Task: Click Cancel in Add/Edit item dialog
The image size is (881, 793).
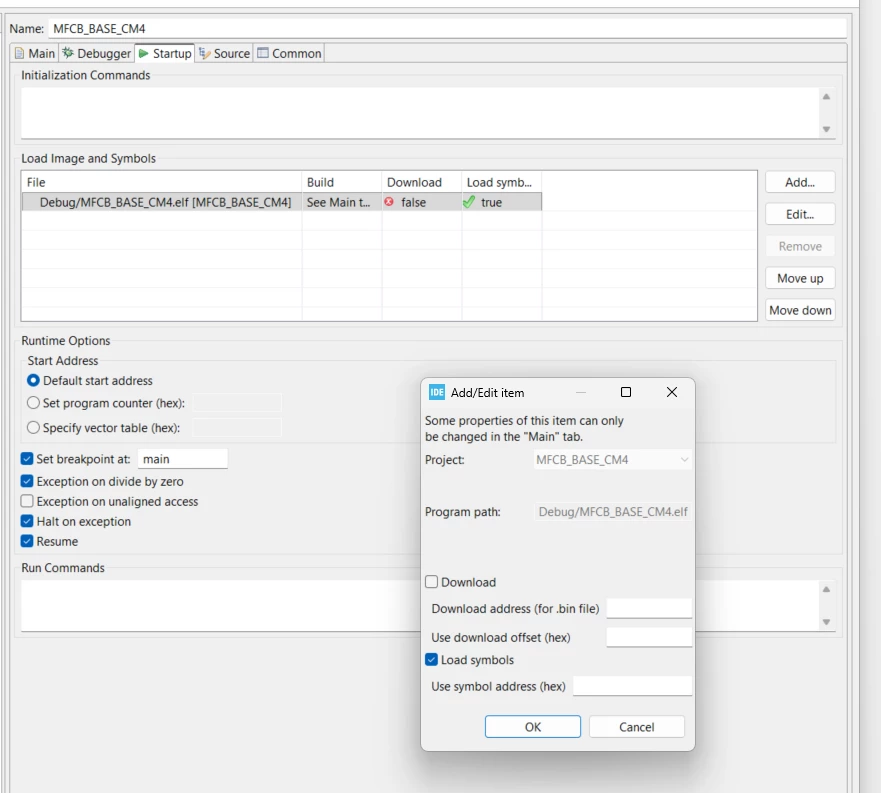Action: (637, 727)
